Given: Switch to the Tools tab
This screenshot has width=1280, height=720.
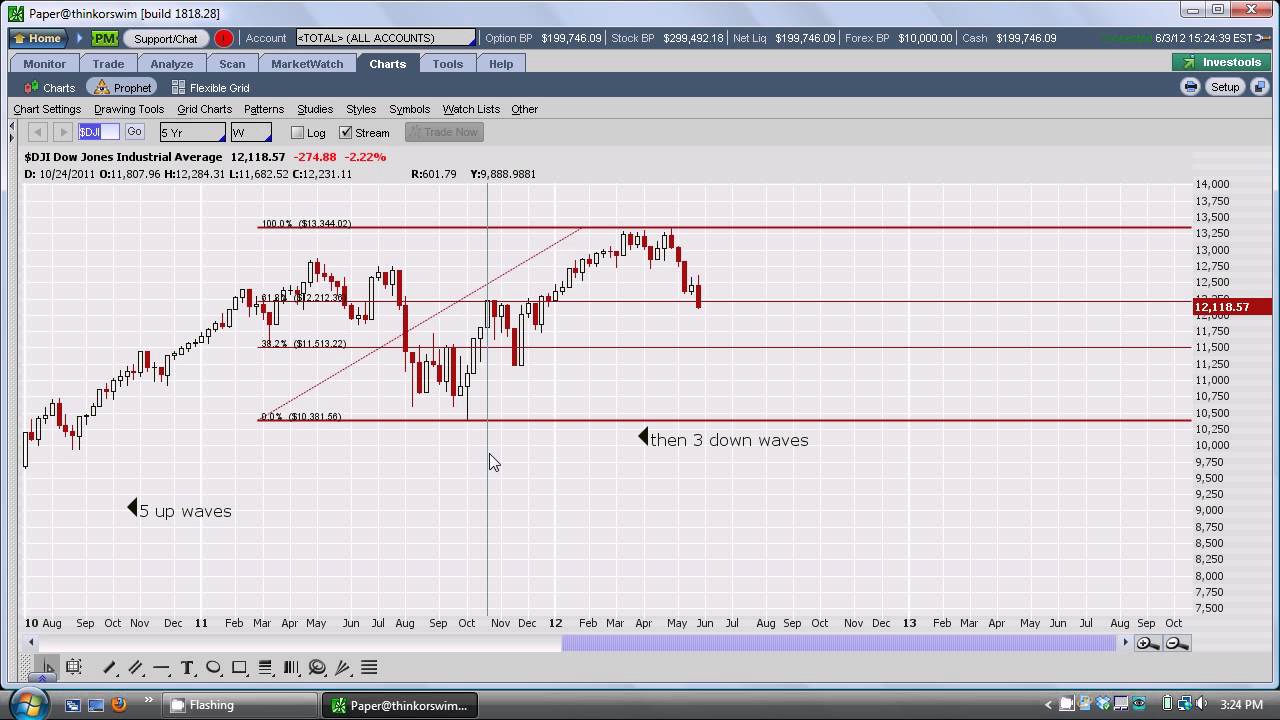Looking at the screenshot, I should click(447, 63).
